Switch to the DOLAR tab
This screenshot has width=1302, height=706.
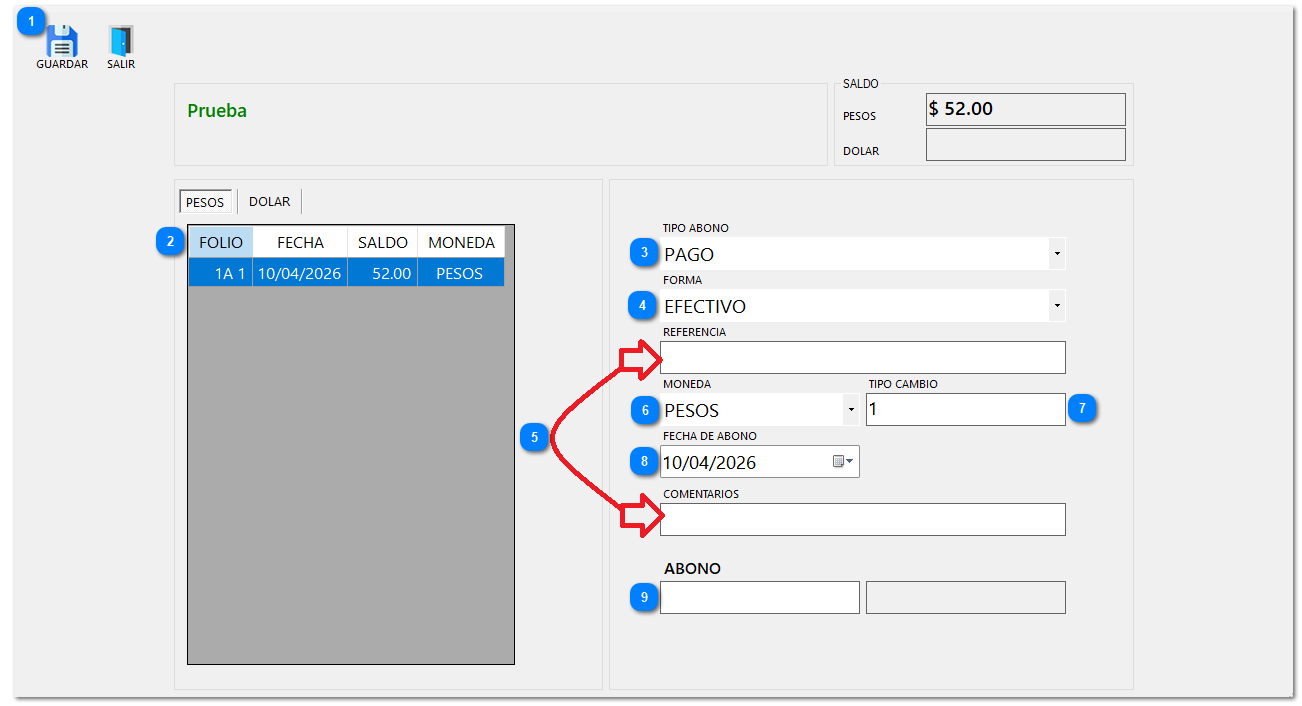pyautogui.click(x=270, y=201)
